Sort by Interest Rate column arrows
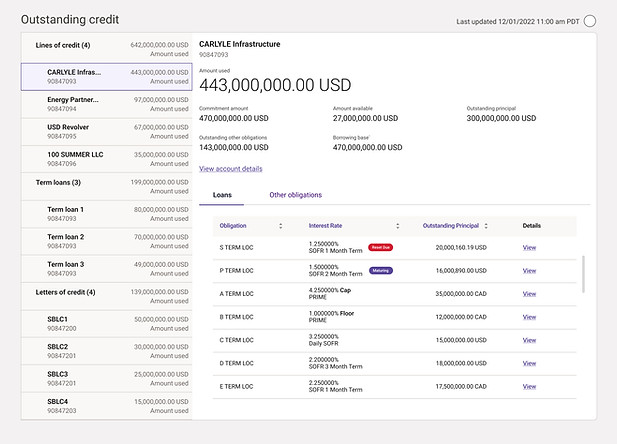The image size is (617, 444). click(x=397, y=226)
